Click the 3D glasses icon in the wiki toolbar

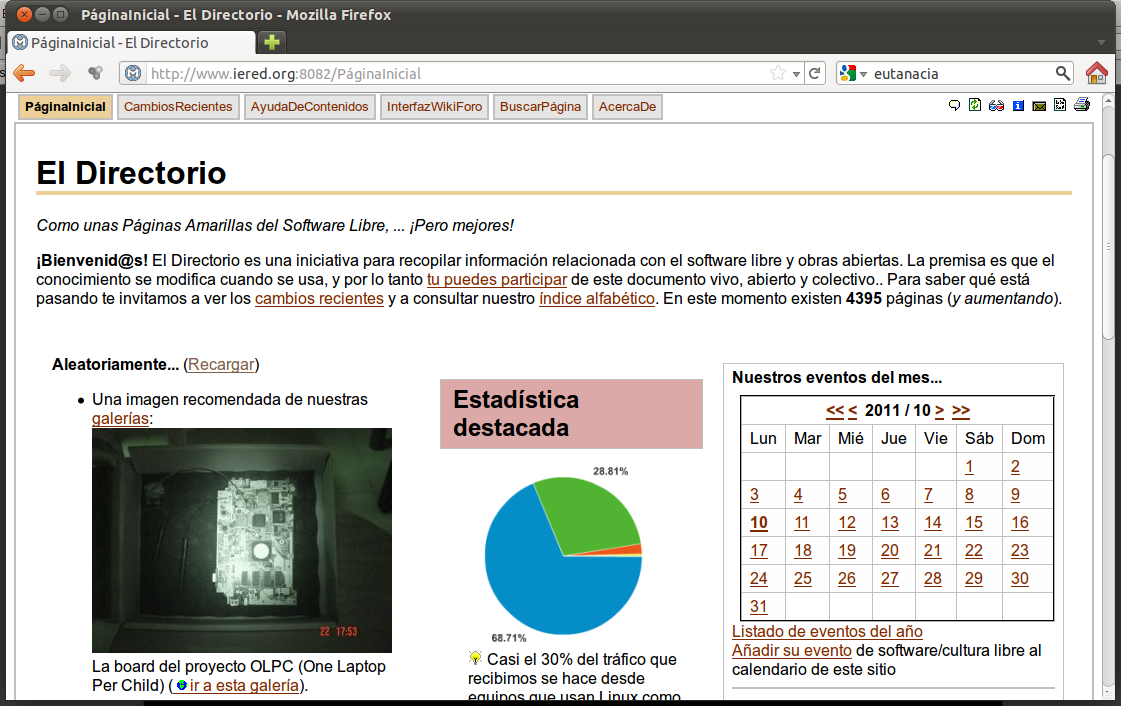(996, 106)
